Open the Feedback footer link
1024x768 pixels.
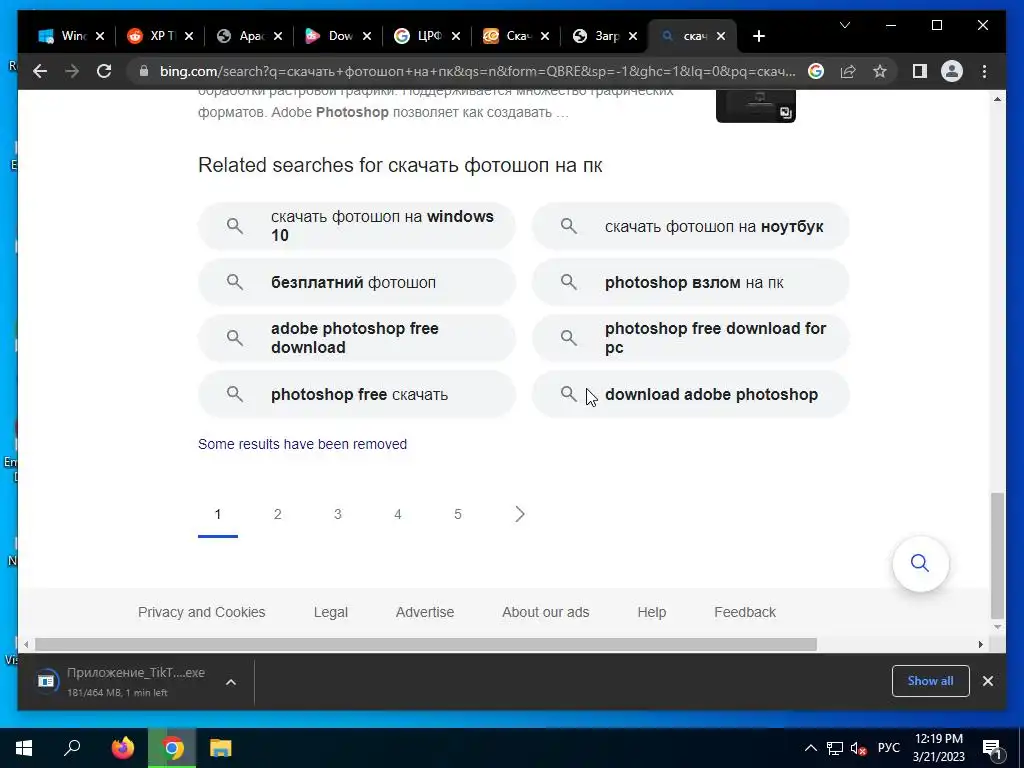coord(744,612)
